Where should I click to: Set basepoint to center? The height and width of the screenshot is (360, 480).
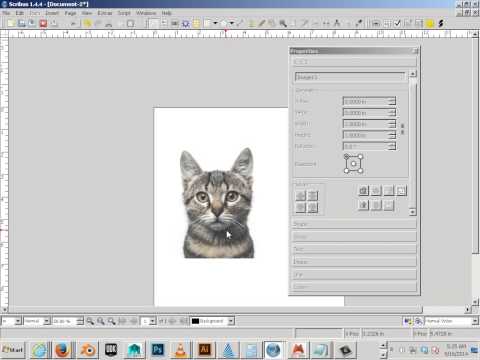pos(353,164)
